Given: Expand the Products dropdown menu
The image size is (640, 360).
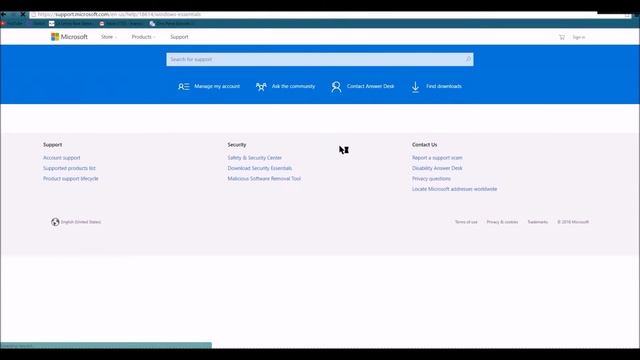Looking at the screenshot, I should click(143, 37).
